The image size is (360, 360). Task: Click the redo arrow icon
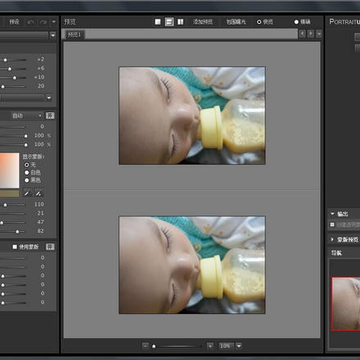coord(43,22)
